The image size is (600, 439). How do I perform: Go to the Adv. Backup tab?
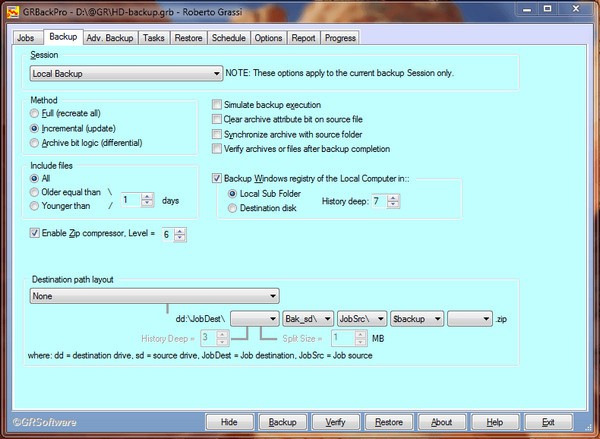coord(109,38)
